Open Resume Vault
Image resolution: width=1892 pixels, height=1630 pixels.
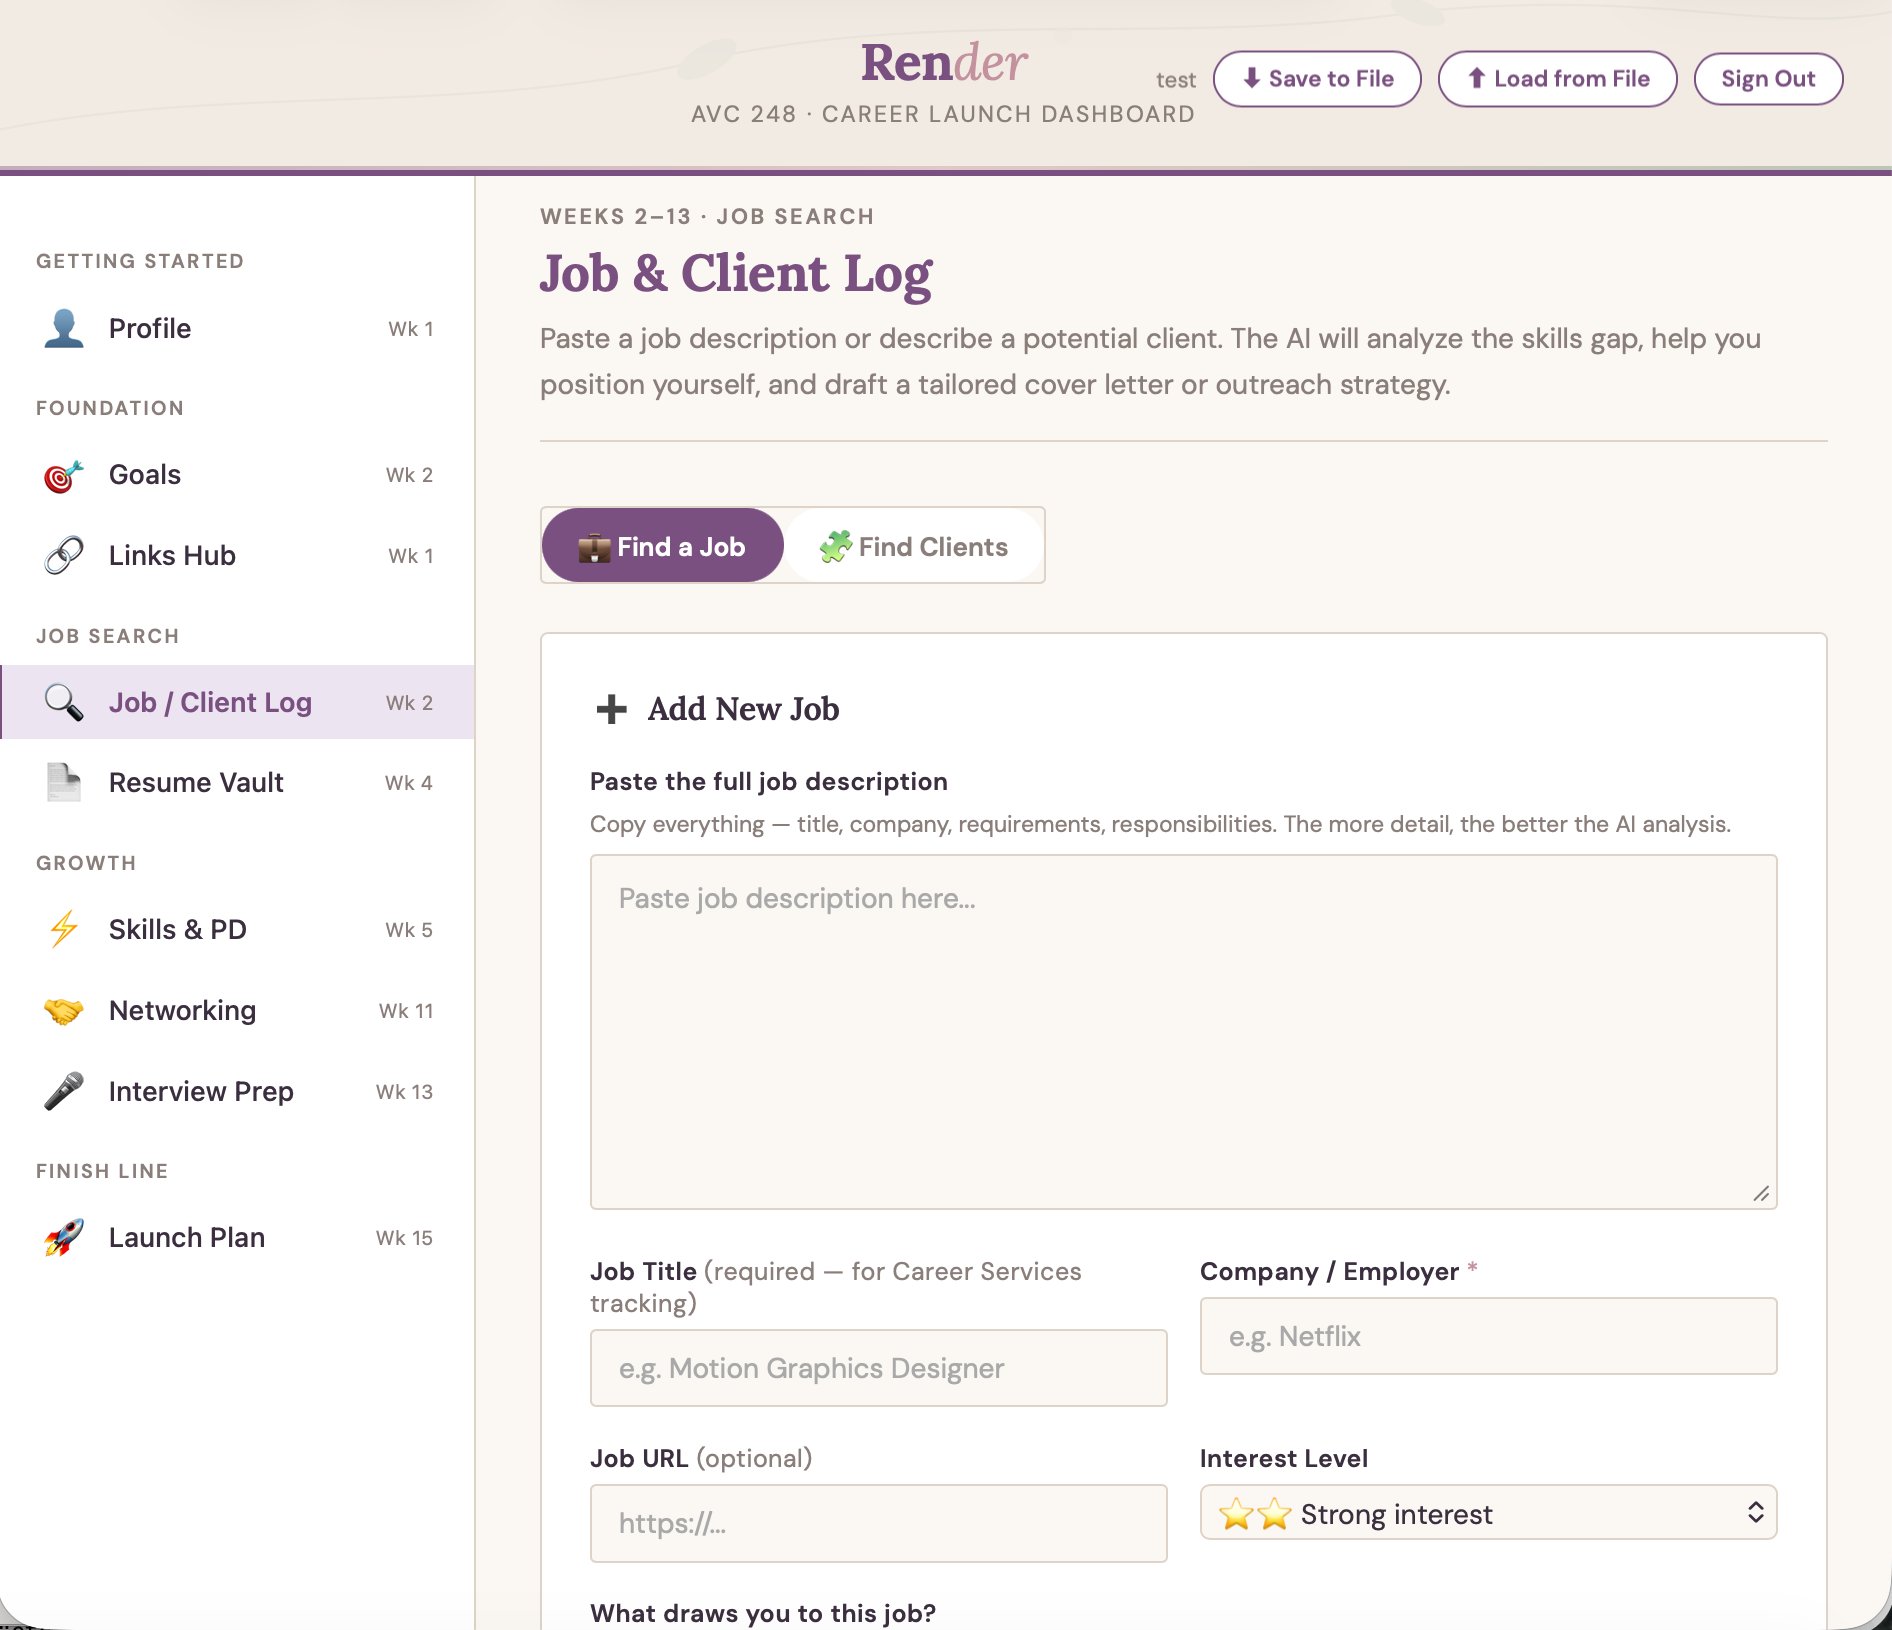tap(238, 783)
